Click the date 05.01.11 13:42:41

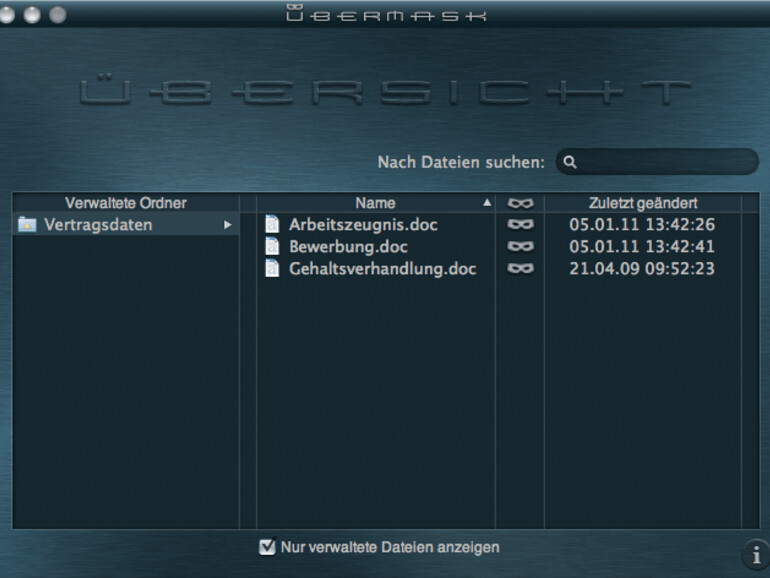pyautogui.click(x=642, y=247)
